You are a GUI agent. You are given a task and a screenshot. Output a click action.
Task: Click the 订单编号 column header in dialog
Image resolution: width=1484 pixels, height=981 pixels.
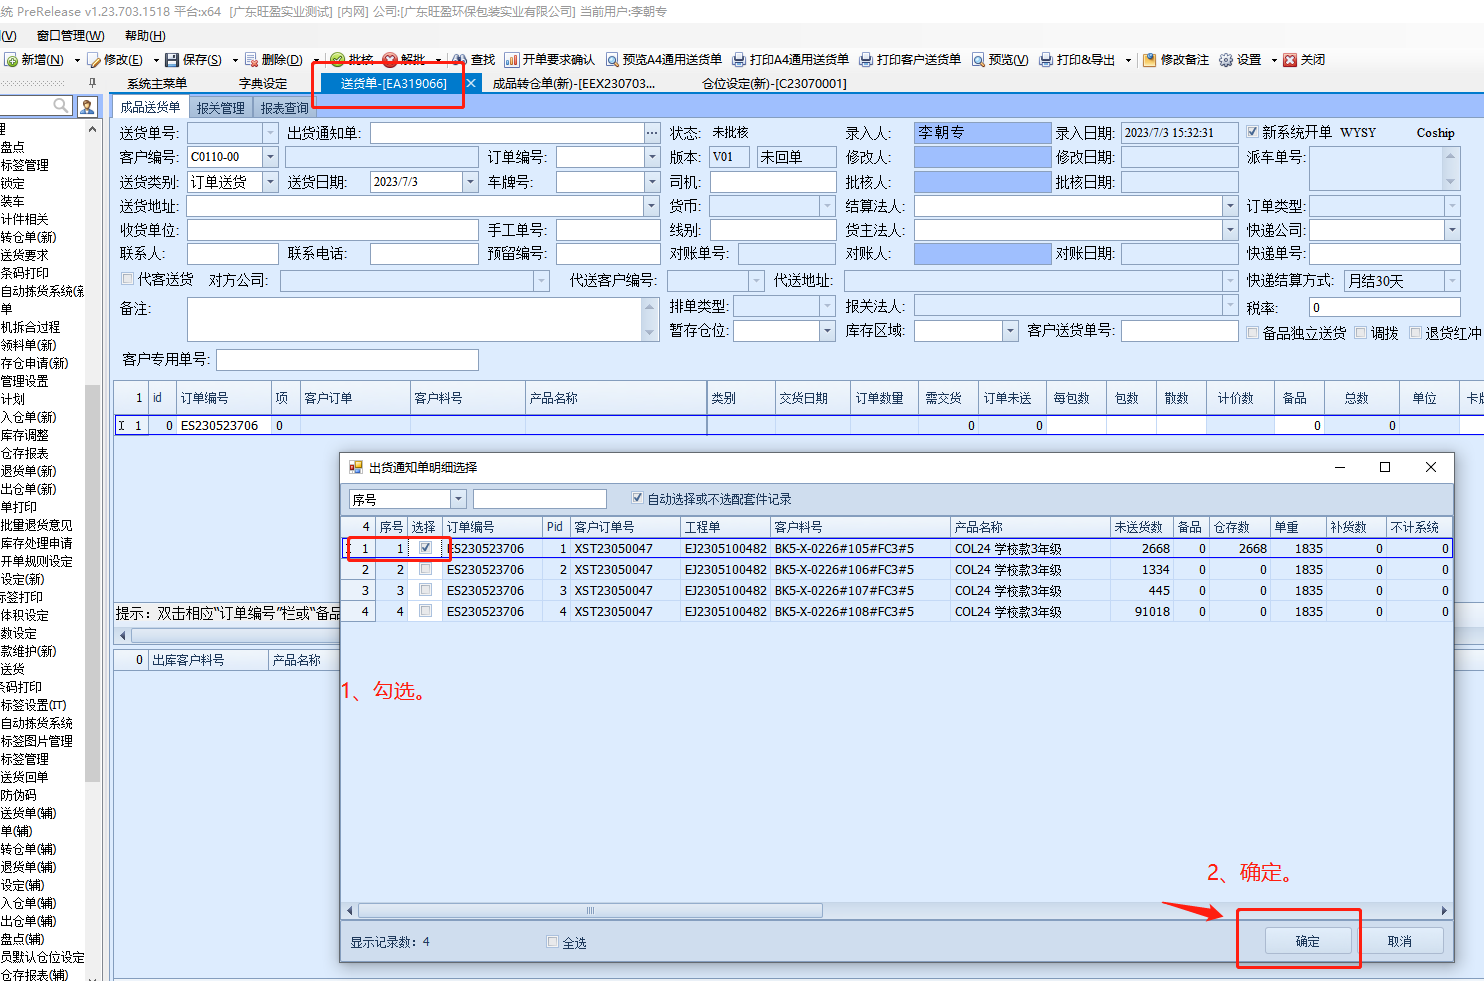[x=492, y=527]
